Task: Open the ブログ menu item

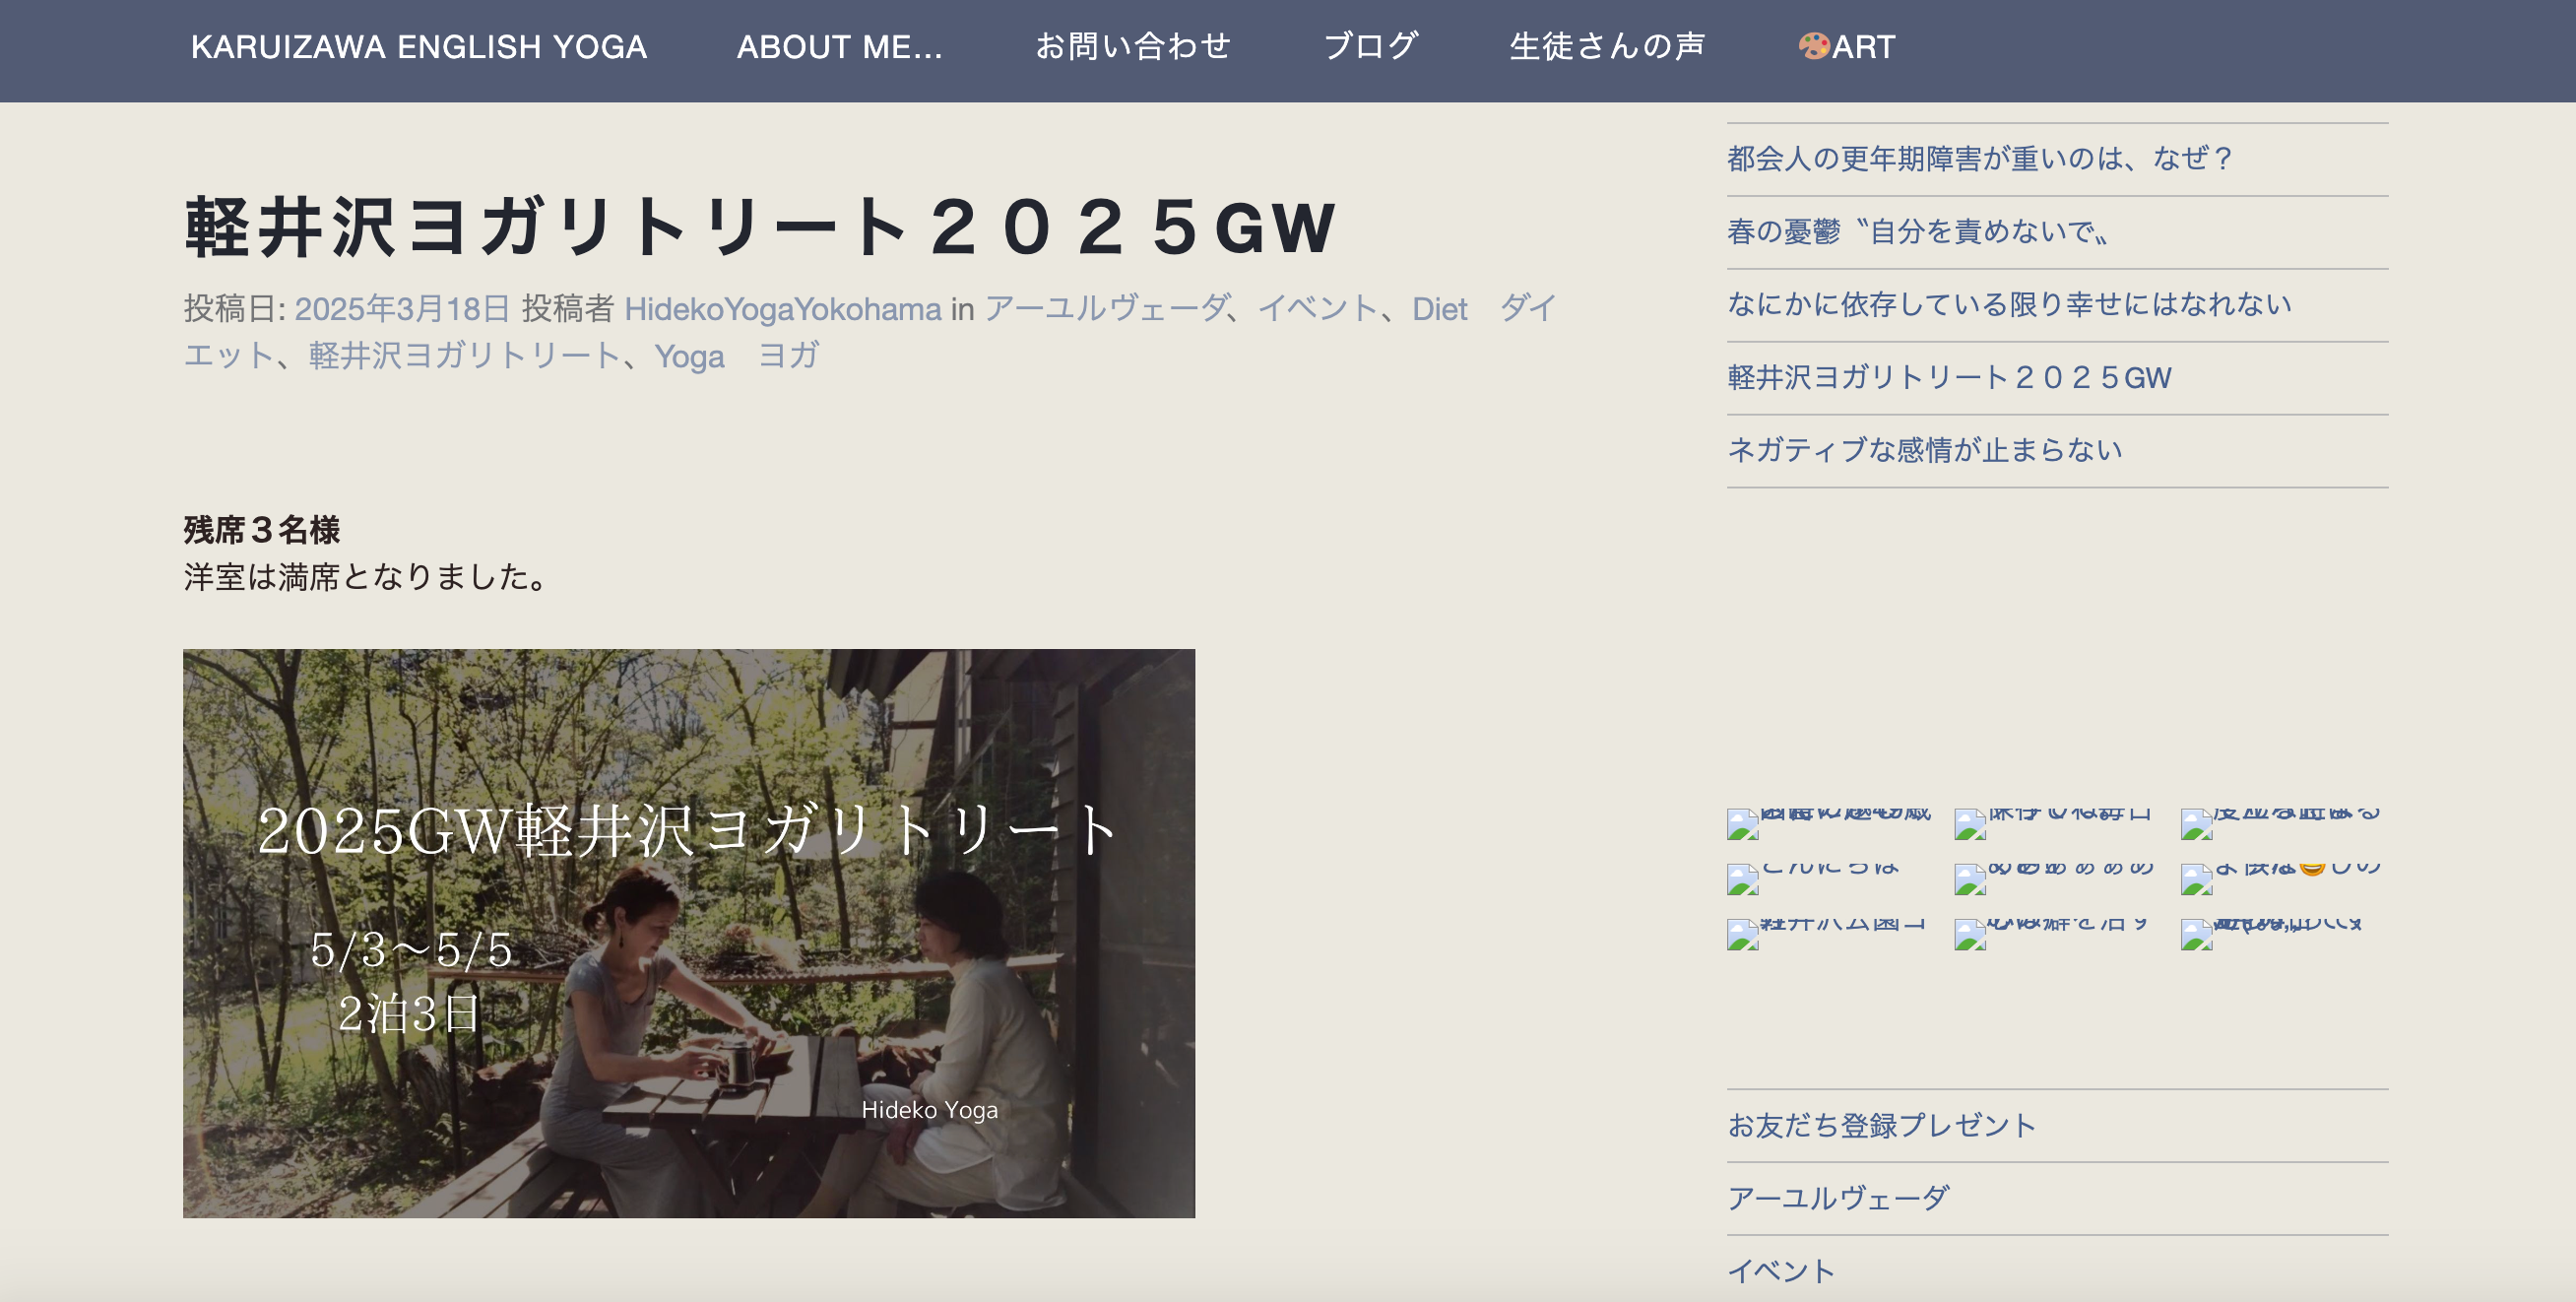Action: pyautogui.click(x=1370, y=47)
